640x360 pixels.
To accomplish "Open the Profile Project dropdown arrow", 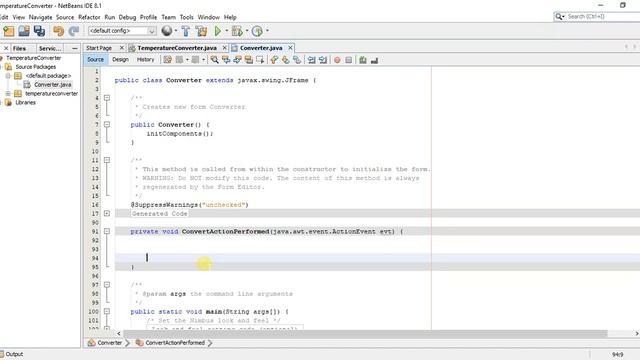I will tap(267, 31).
